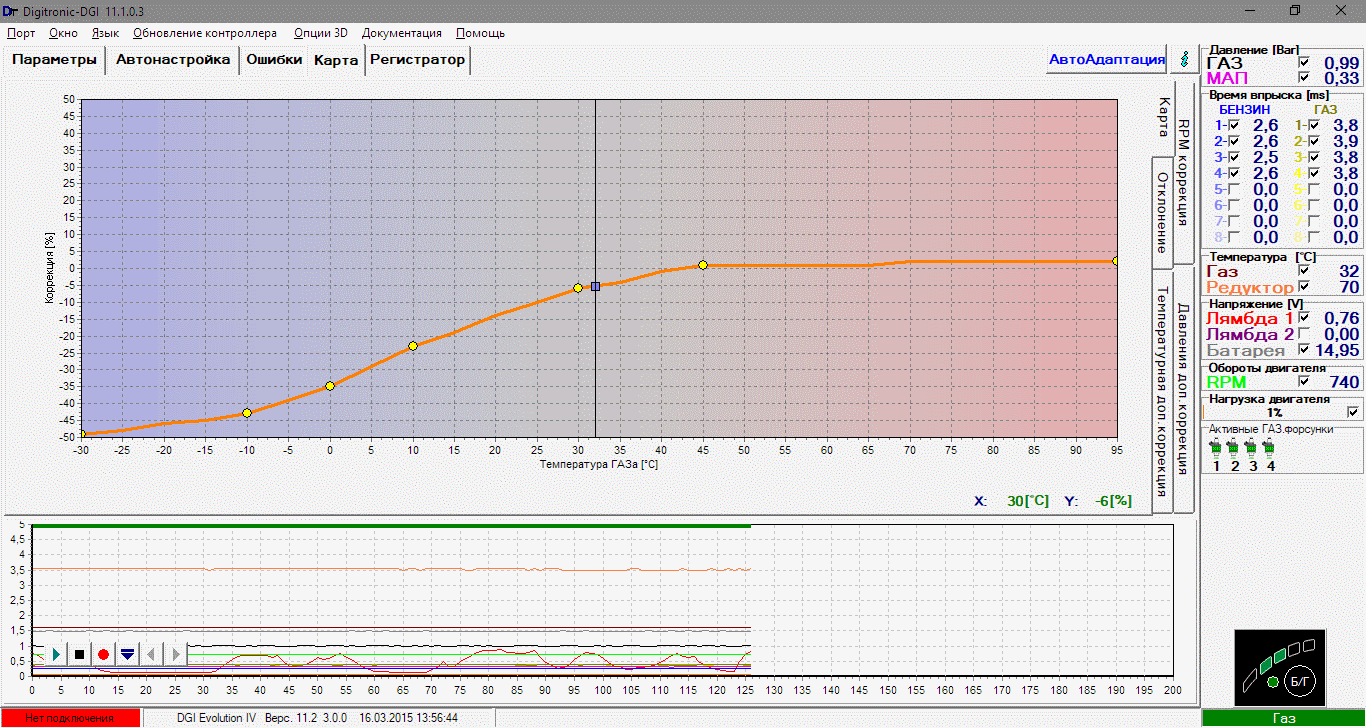The height and width of the screenshot is (728, 1366).
Task: Click active gas injector 1 icon
Action: point(1217,449)
